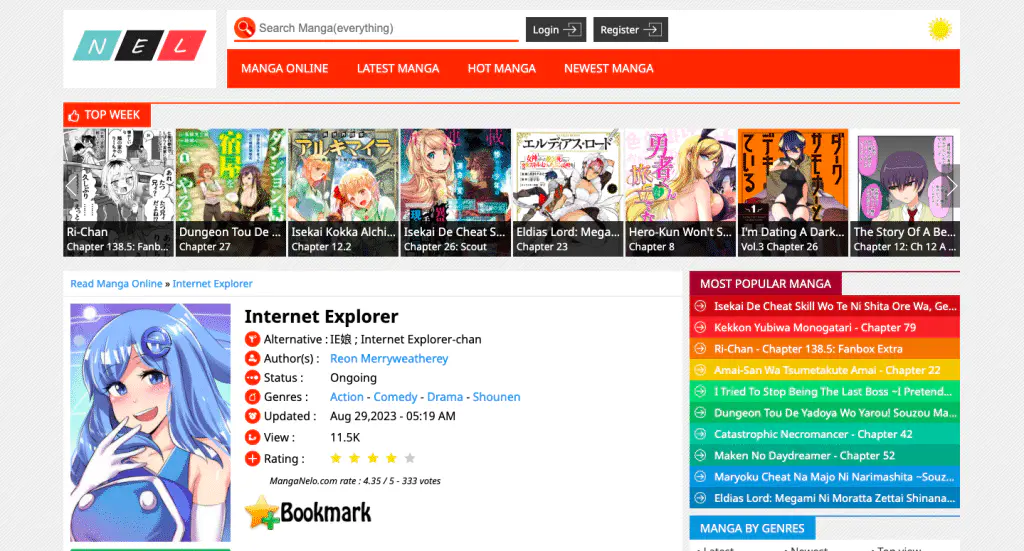Click arrow icon beside Eldias Lord Megami
The height and width of the screenshot is (551, 1024).
click(700, 498)
